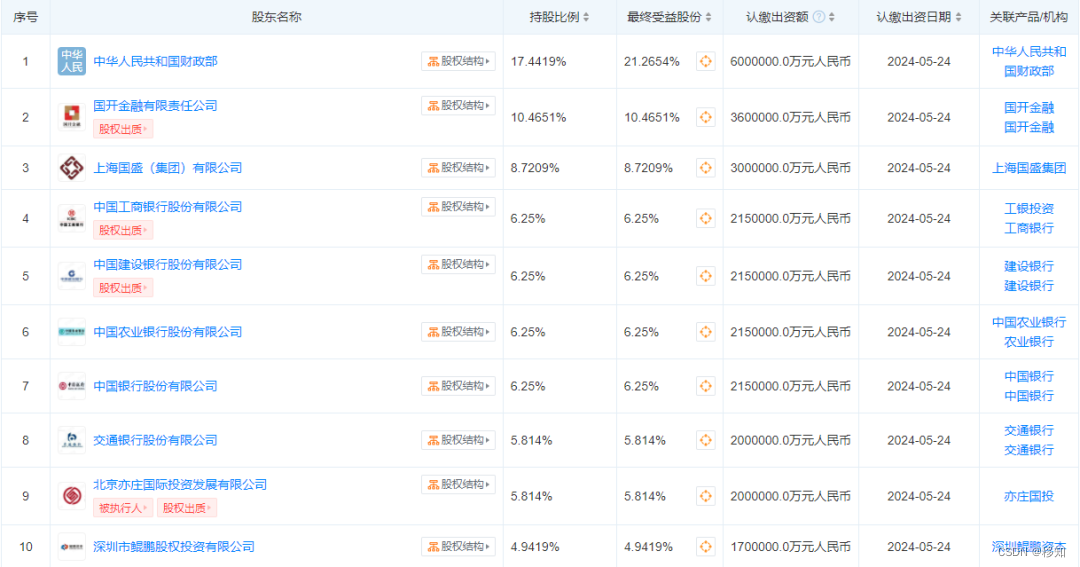Open shareholder link 中国工商银行股份有限公司
This screenshot has width=1080, height=567.
click(168, 207)
